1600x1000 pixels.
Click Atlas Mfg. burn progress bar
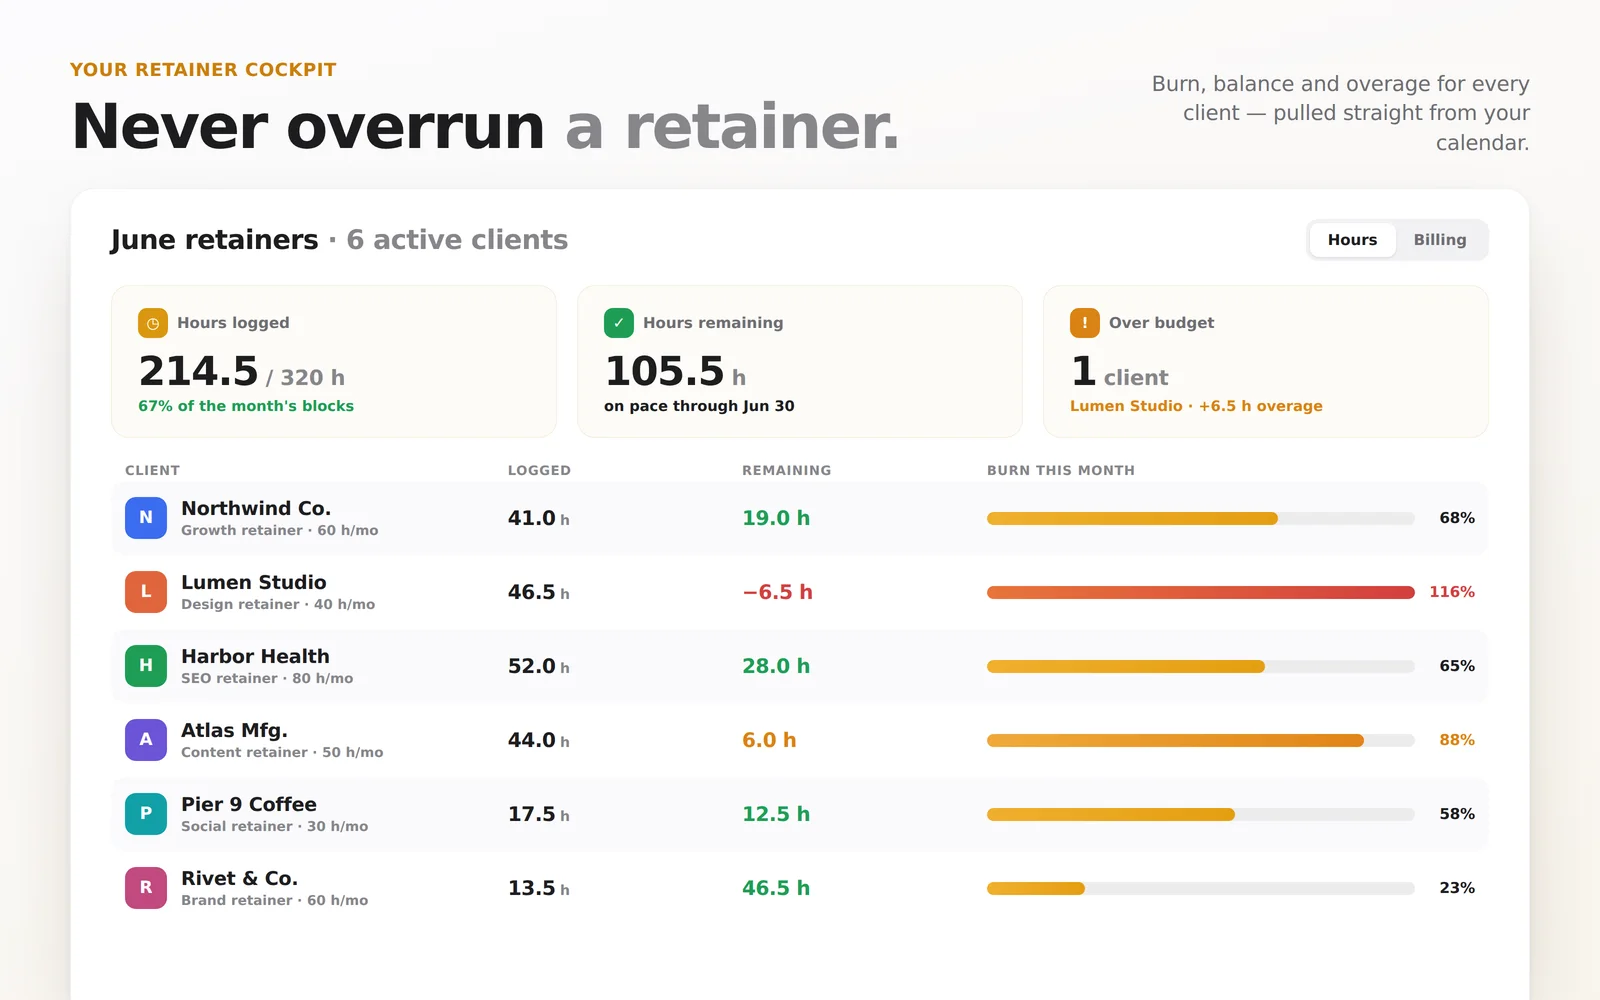[x=1200, y=740]
